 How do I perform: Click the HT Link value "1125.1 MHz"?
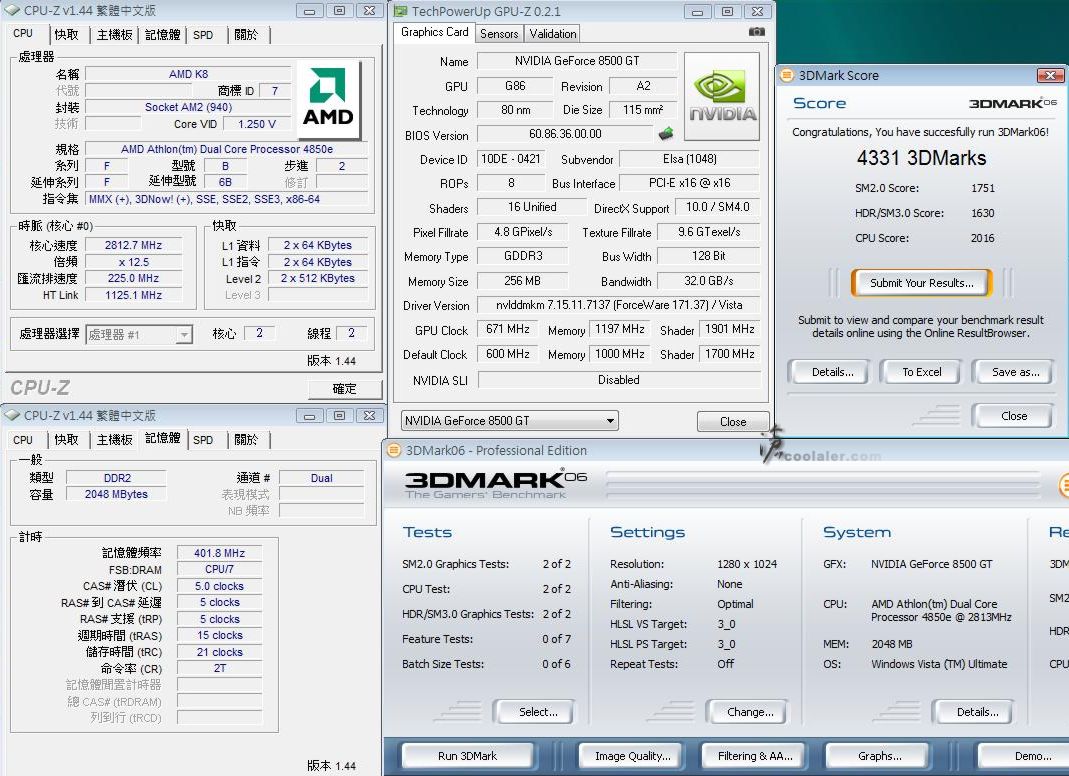pos(134,295)
